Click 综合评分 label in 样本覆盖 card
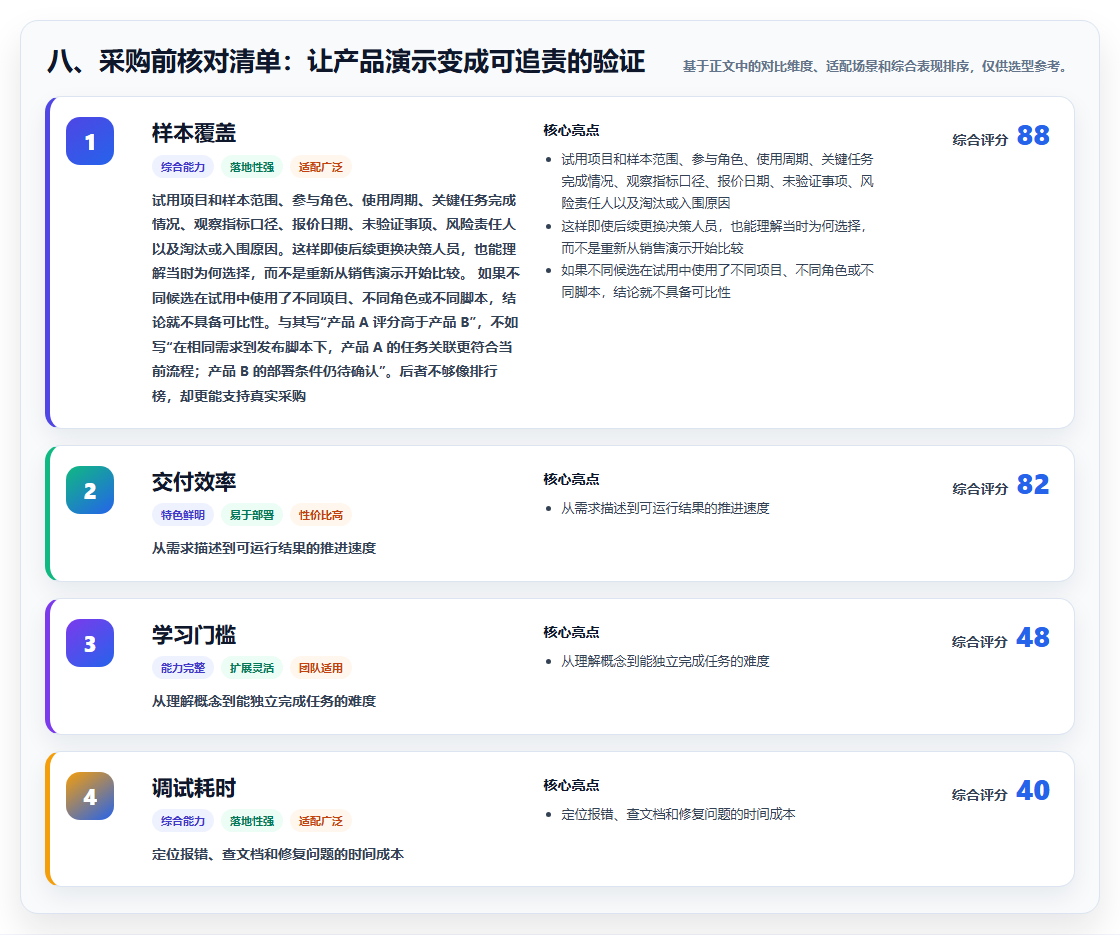 [980, 140]
